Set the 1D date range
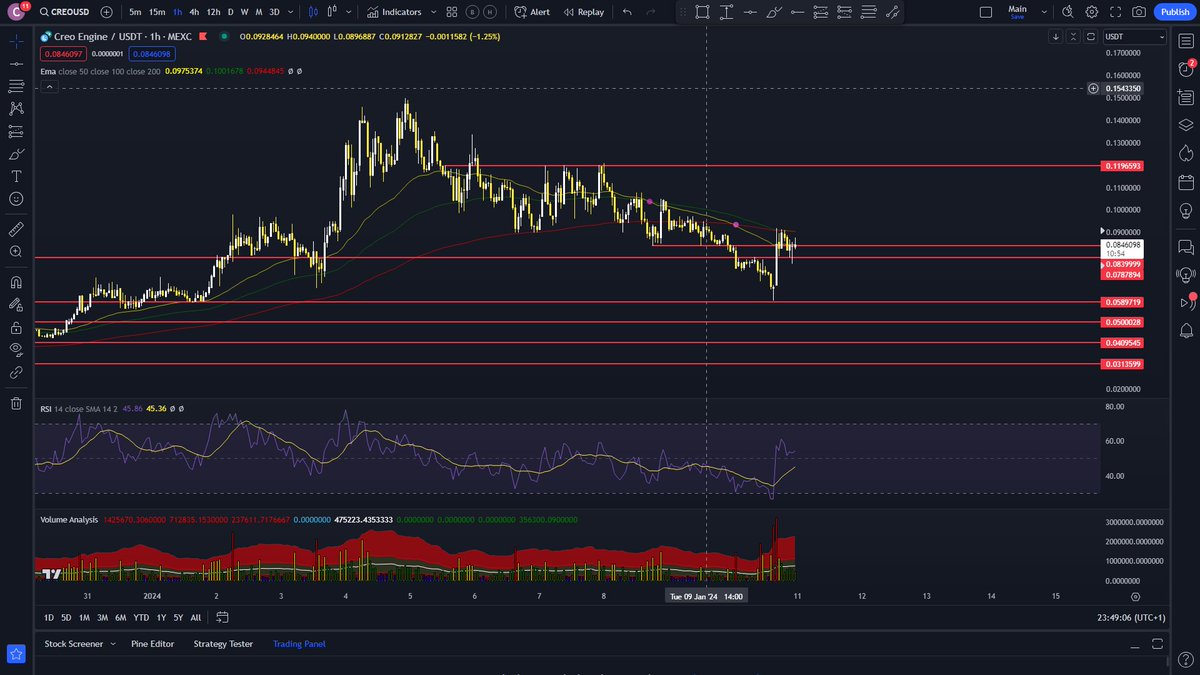Image resolution: width=1200 pixels, height=675 pixels. pyautogui.click(x=49, y=618)
